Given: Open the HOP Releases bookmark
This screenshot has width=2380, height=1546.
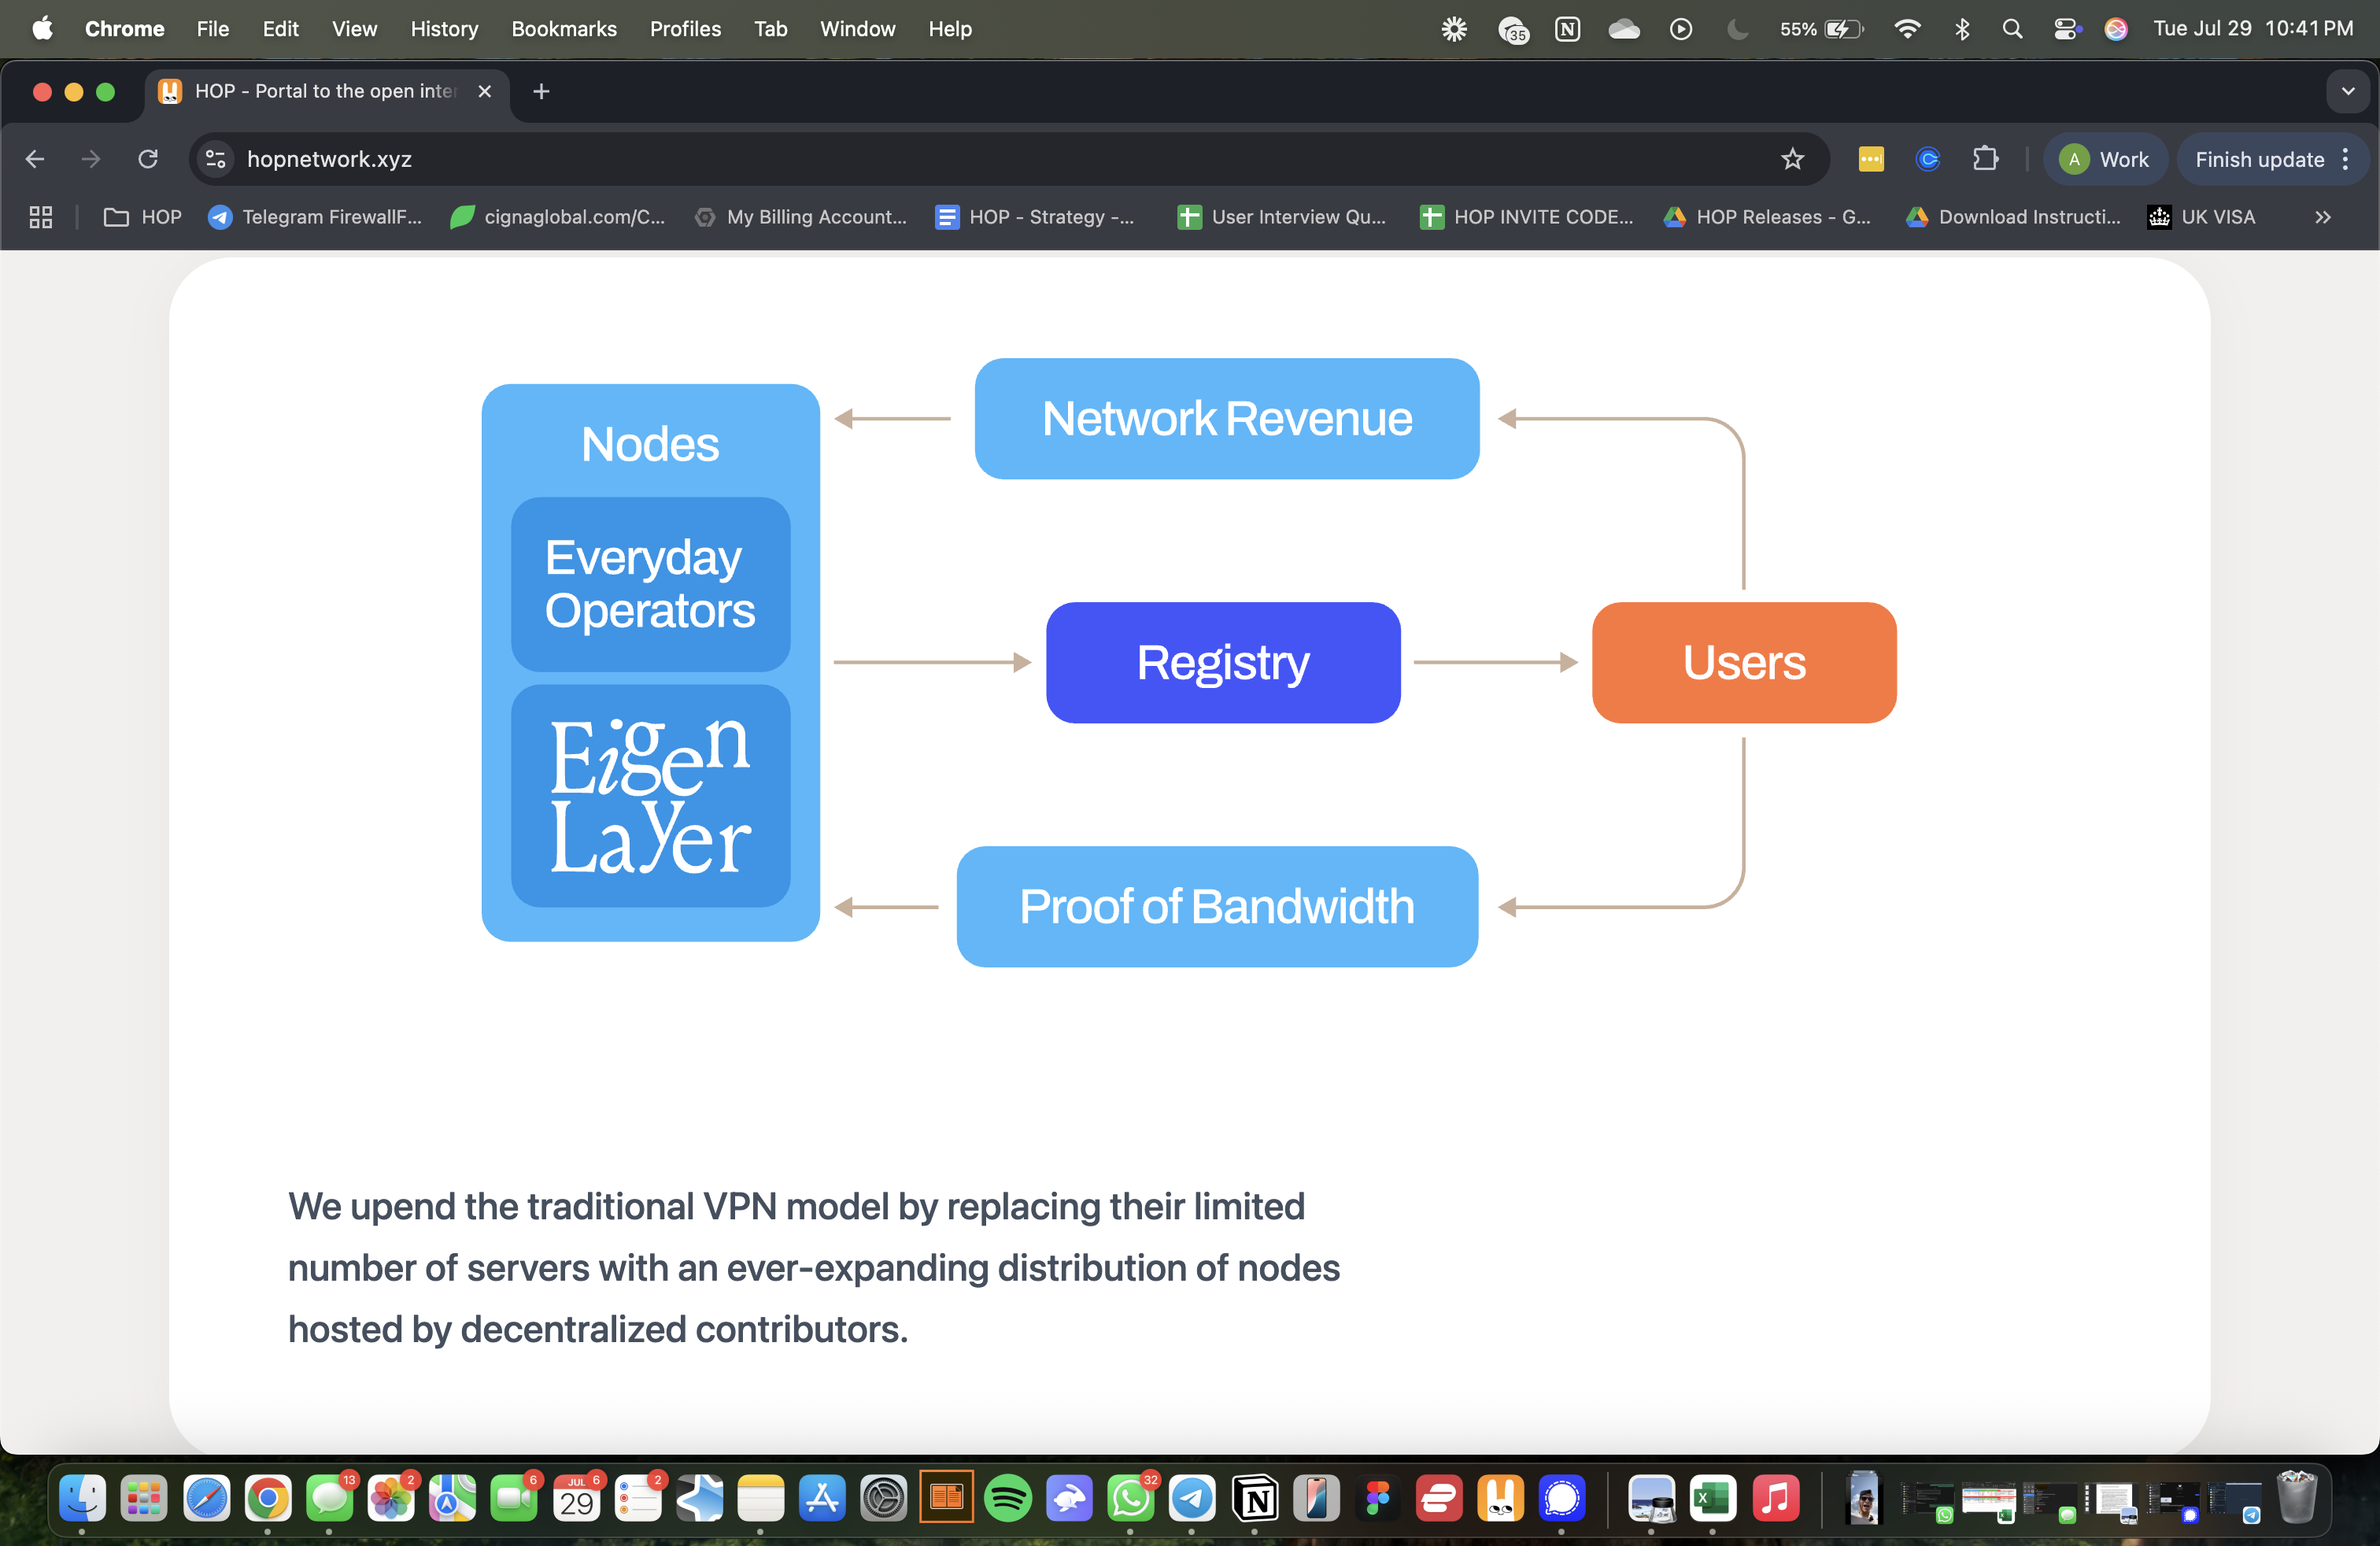Looking at the screenshot, I should click(x=1768, y=217).
